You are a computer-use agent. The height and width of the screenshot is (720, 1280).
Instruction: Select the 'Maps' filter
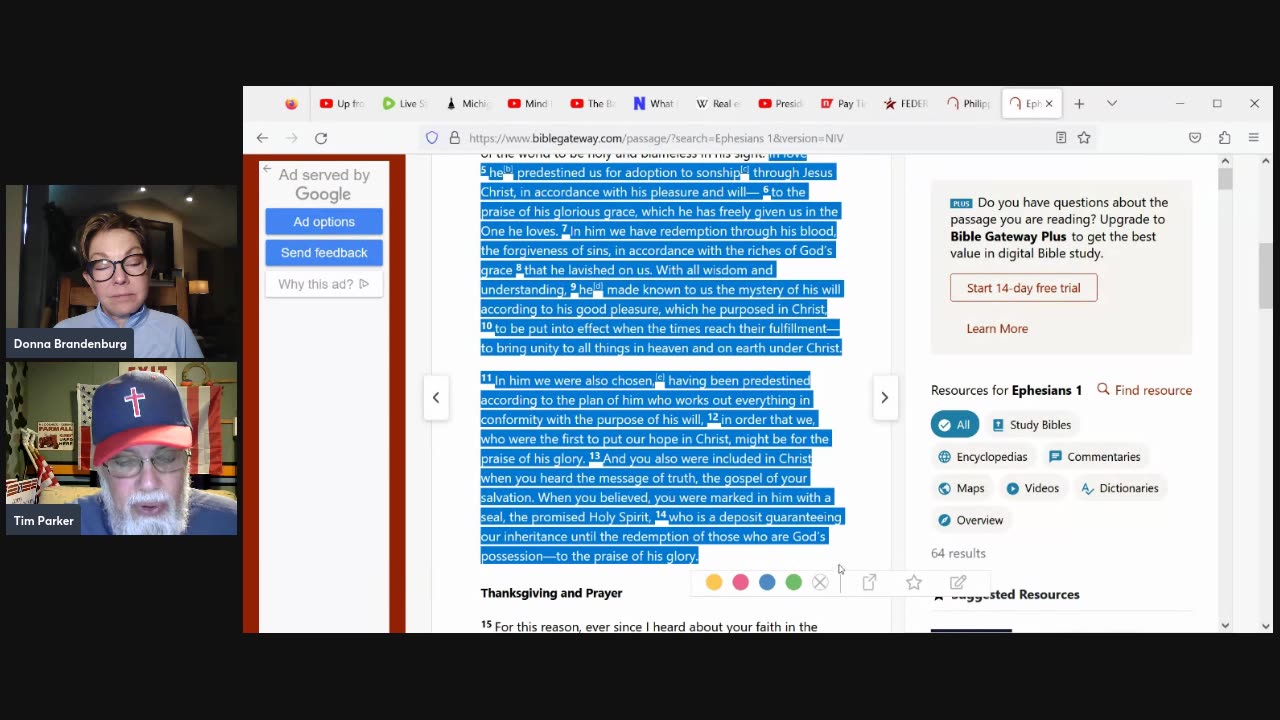(961, 488)
